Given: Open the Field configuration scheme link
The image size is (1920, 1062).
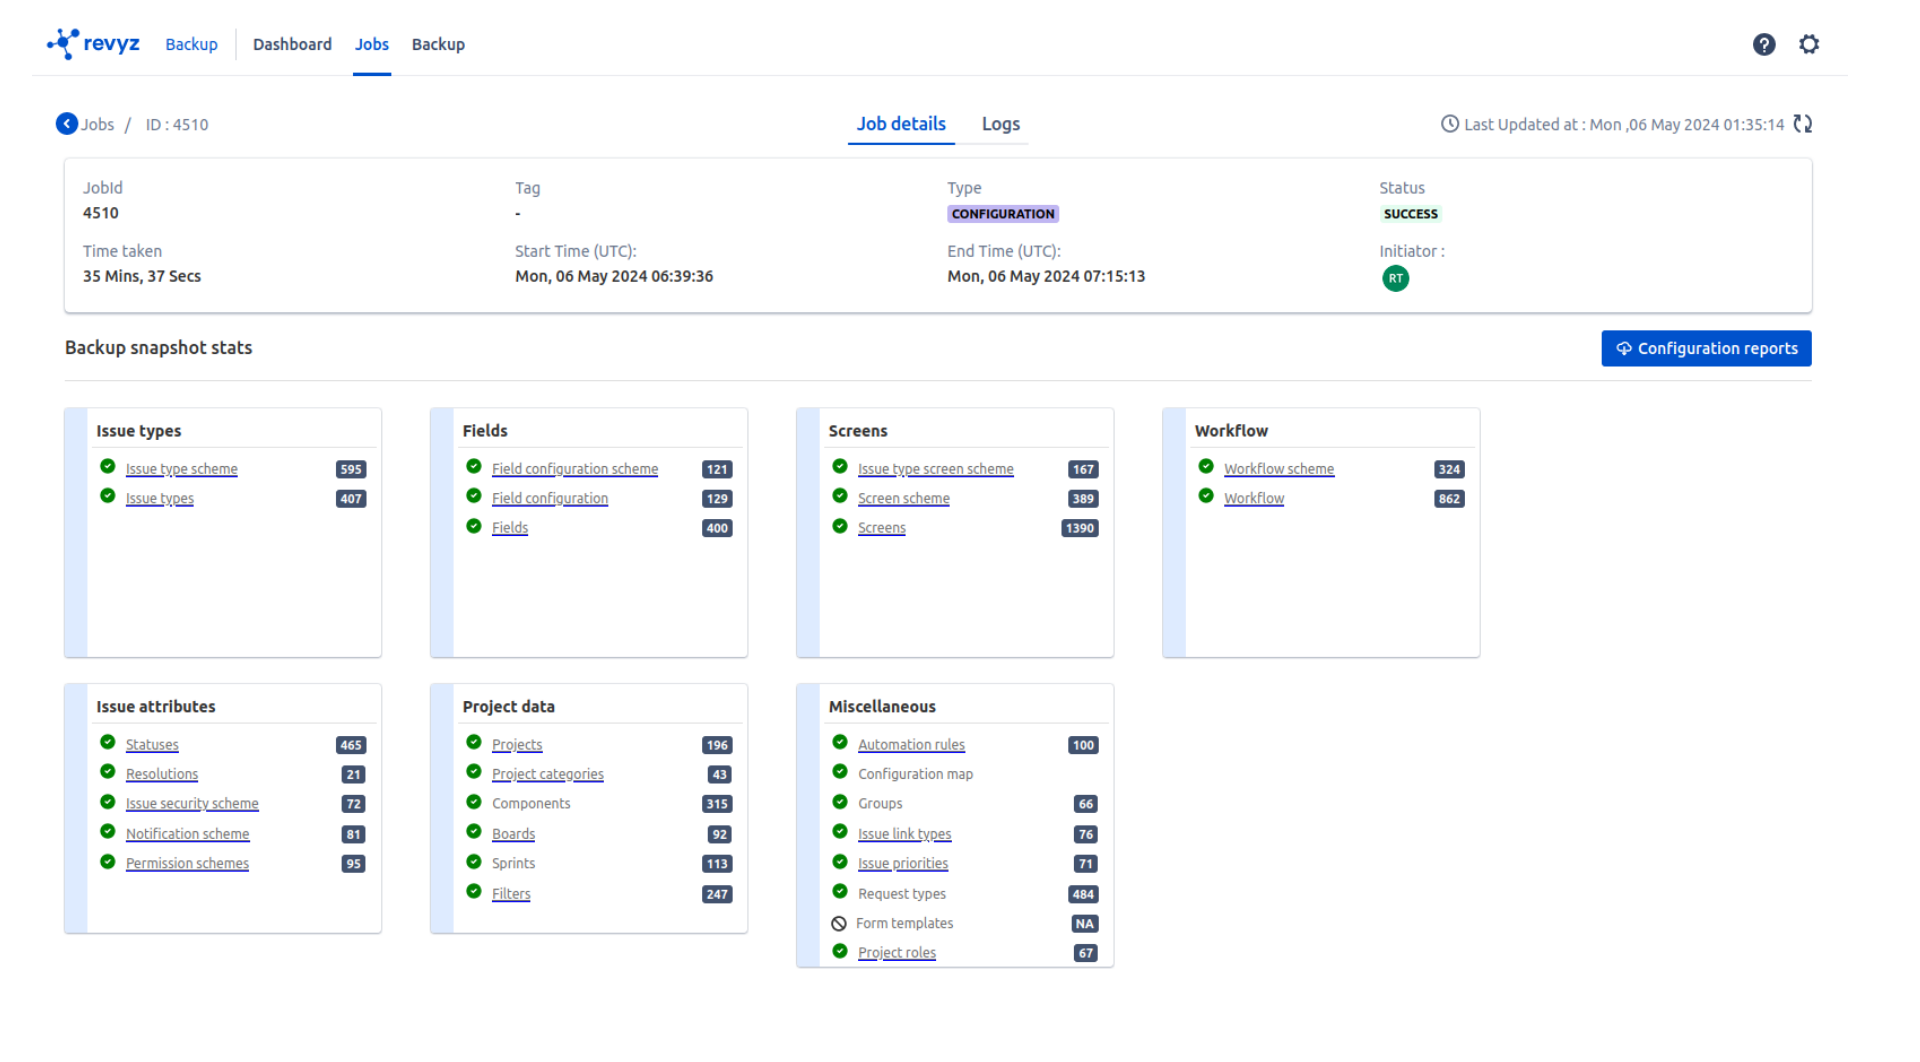Looking at the screenshot, I should point(574,469).
